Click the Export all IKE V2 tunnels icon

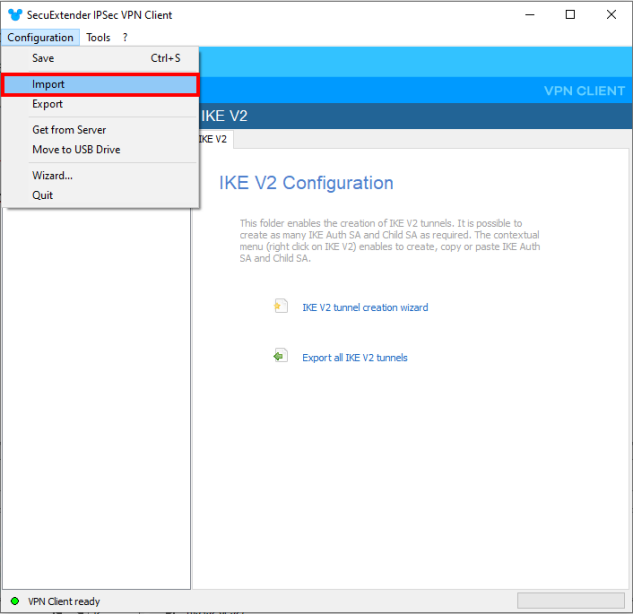click(x=281, y=356)
